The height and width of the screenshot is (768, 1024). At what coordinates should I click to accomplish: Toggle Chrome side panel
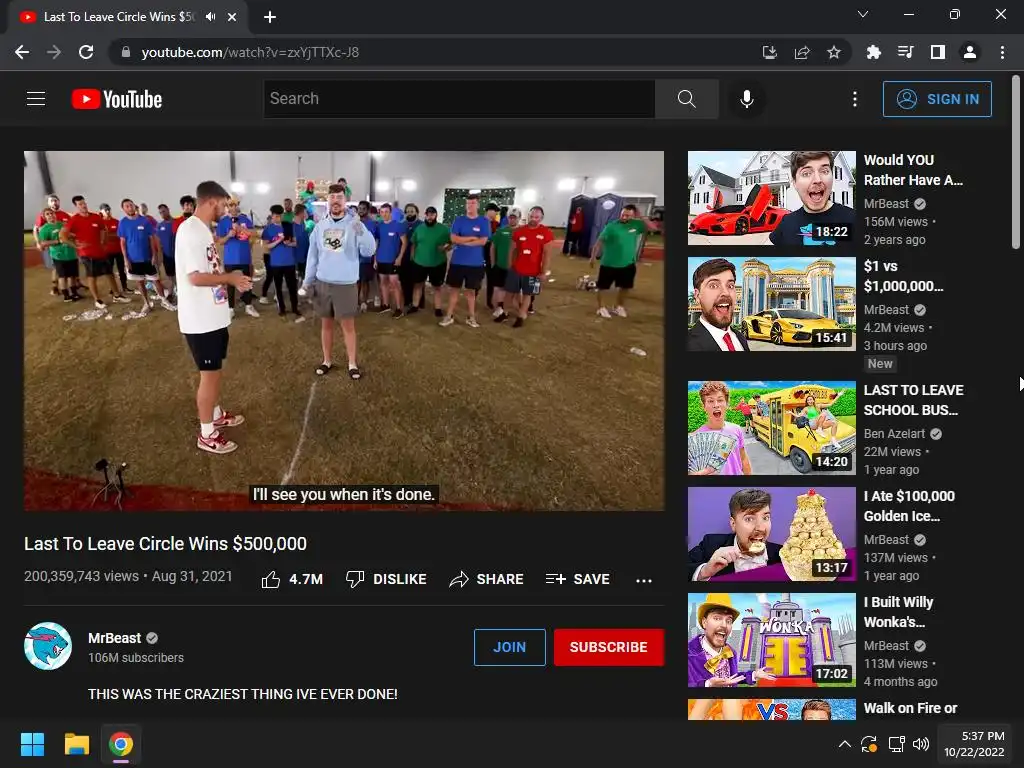[937, 52]
